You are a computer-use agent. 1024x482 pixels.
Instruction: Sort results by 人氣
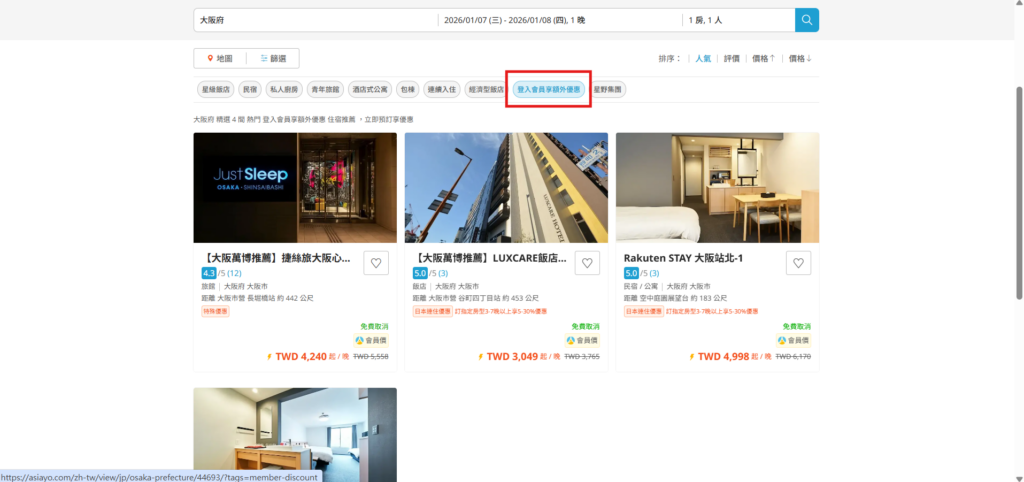tap(703, 58)
